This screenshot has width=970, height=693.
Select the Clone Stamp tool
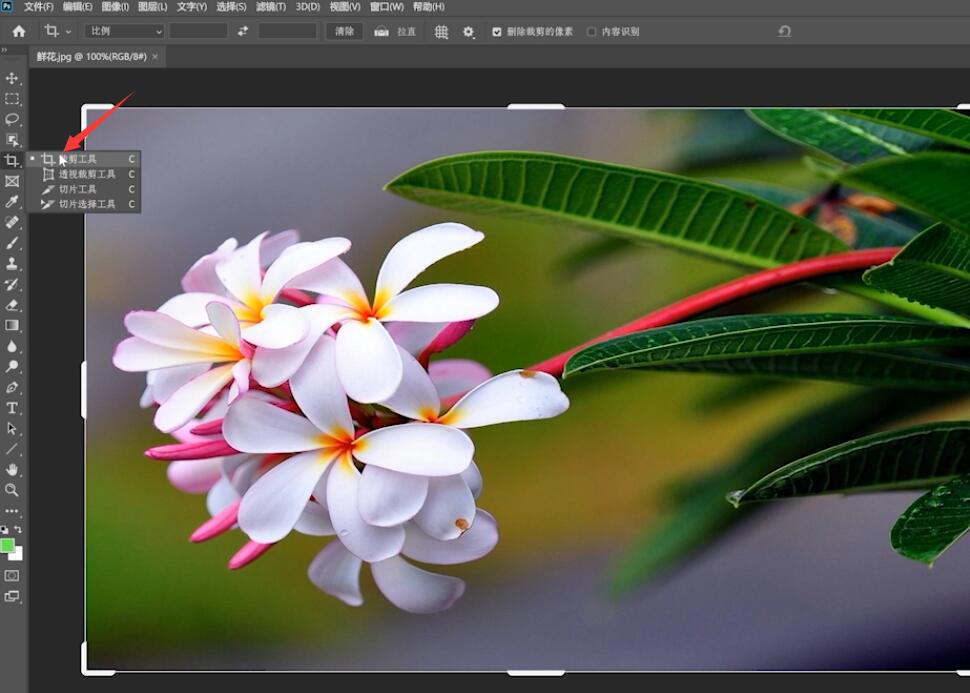point(12,264)
